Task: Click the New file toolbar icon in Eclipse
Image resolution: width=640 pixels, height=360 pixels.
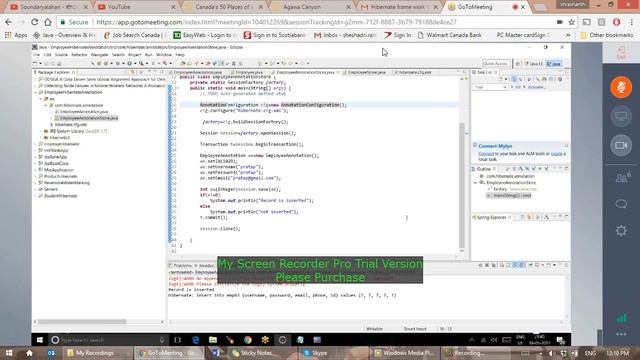Action: 36,64
